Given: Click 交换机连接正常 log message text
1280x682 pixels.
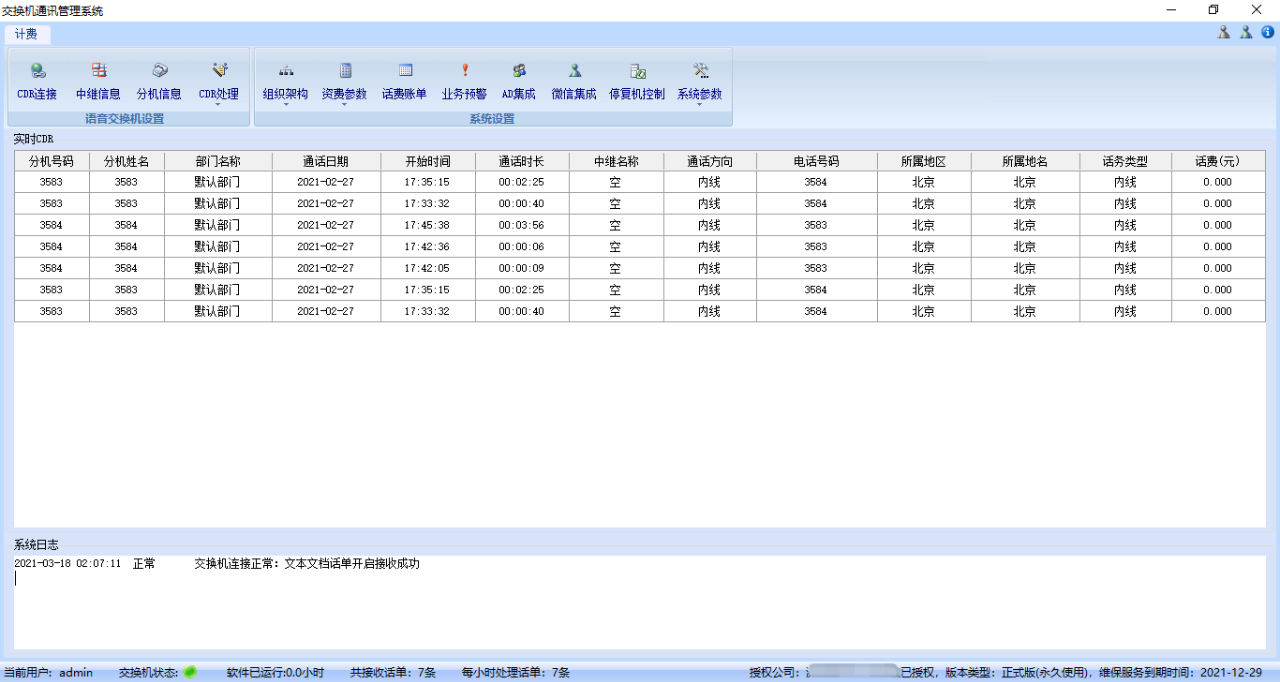Looking at the screenshot, I should coord(307,564).
